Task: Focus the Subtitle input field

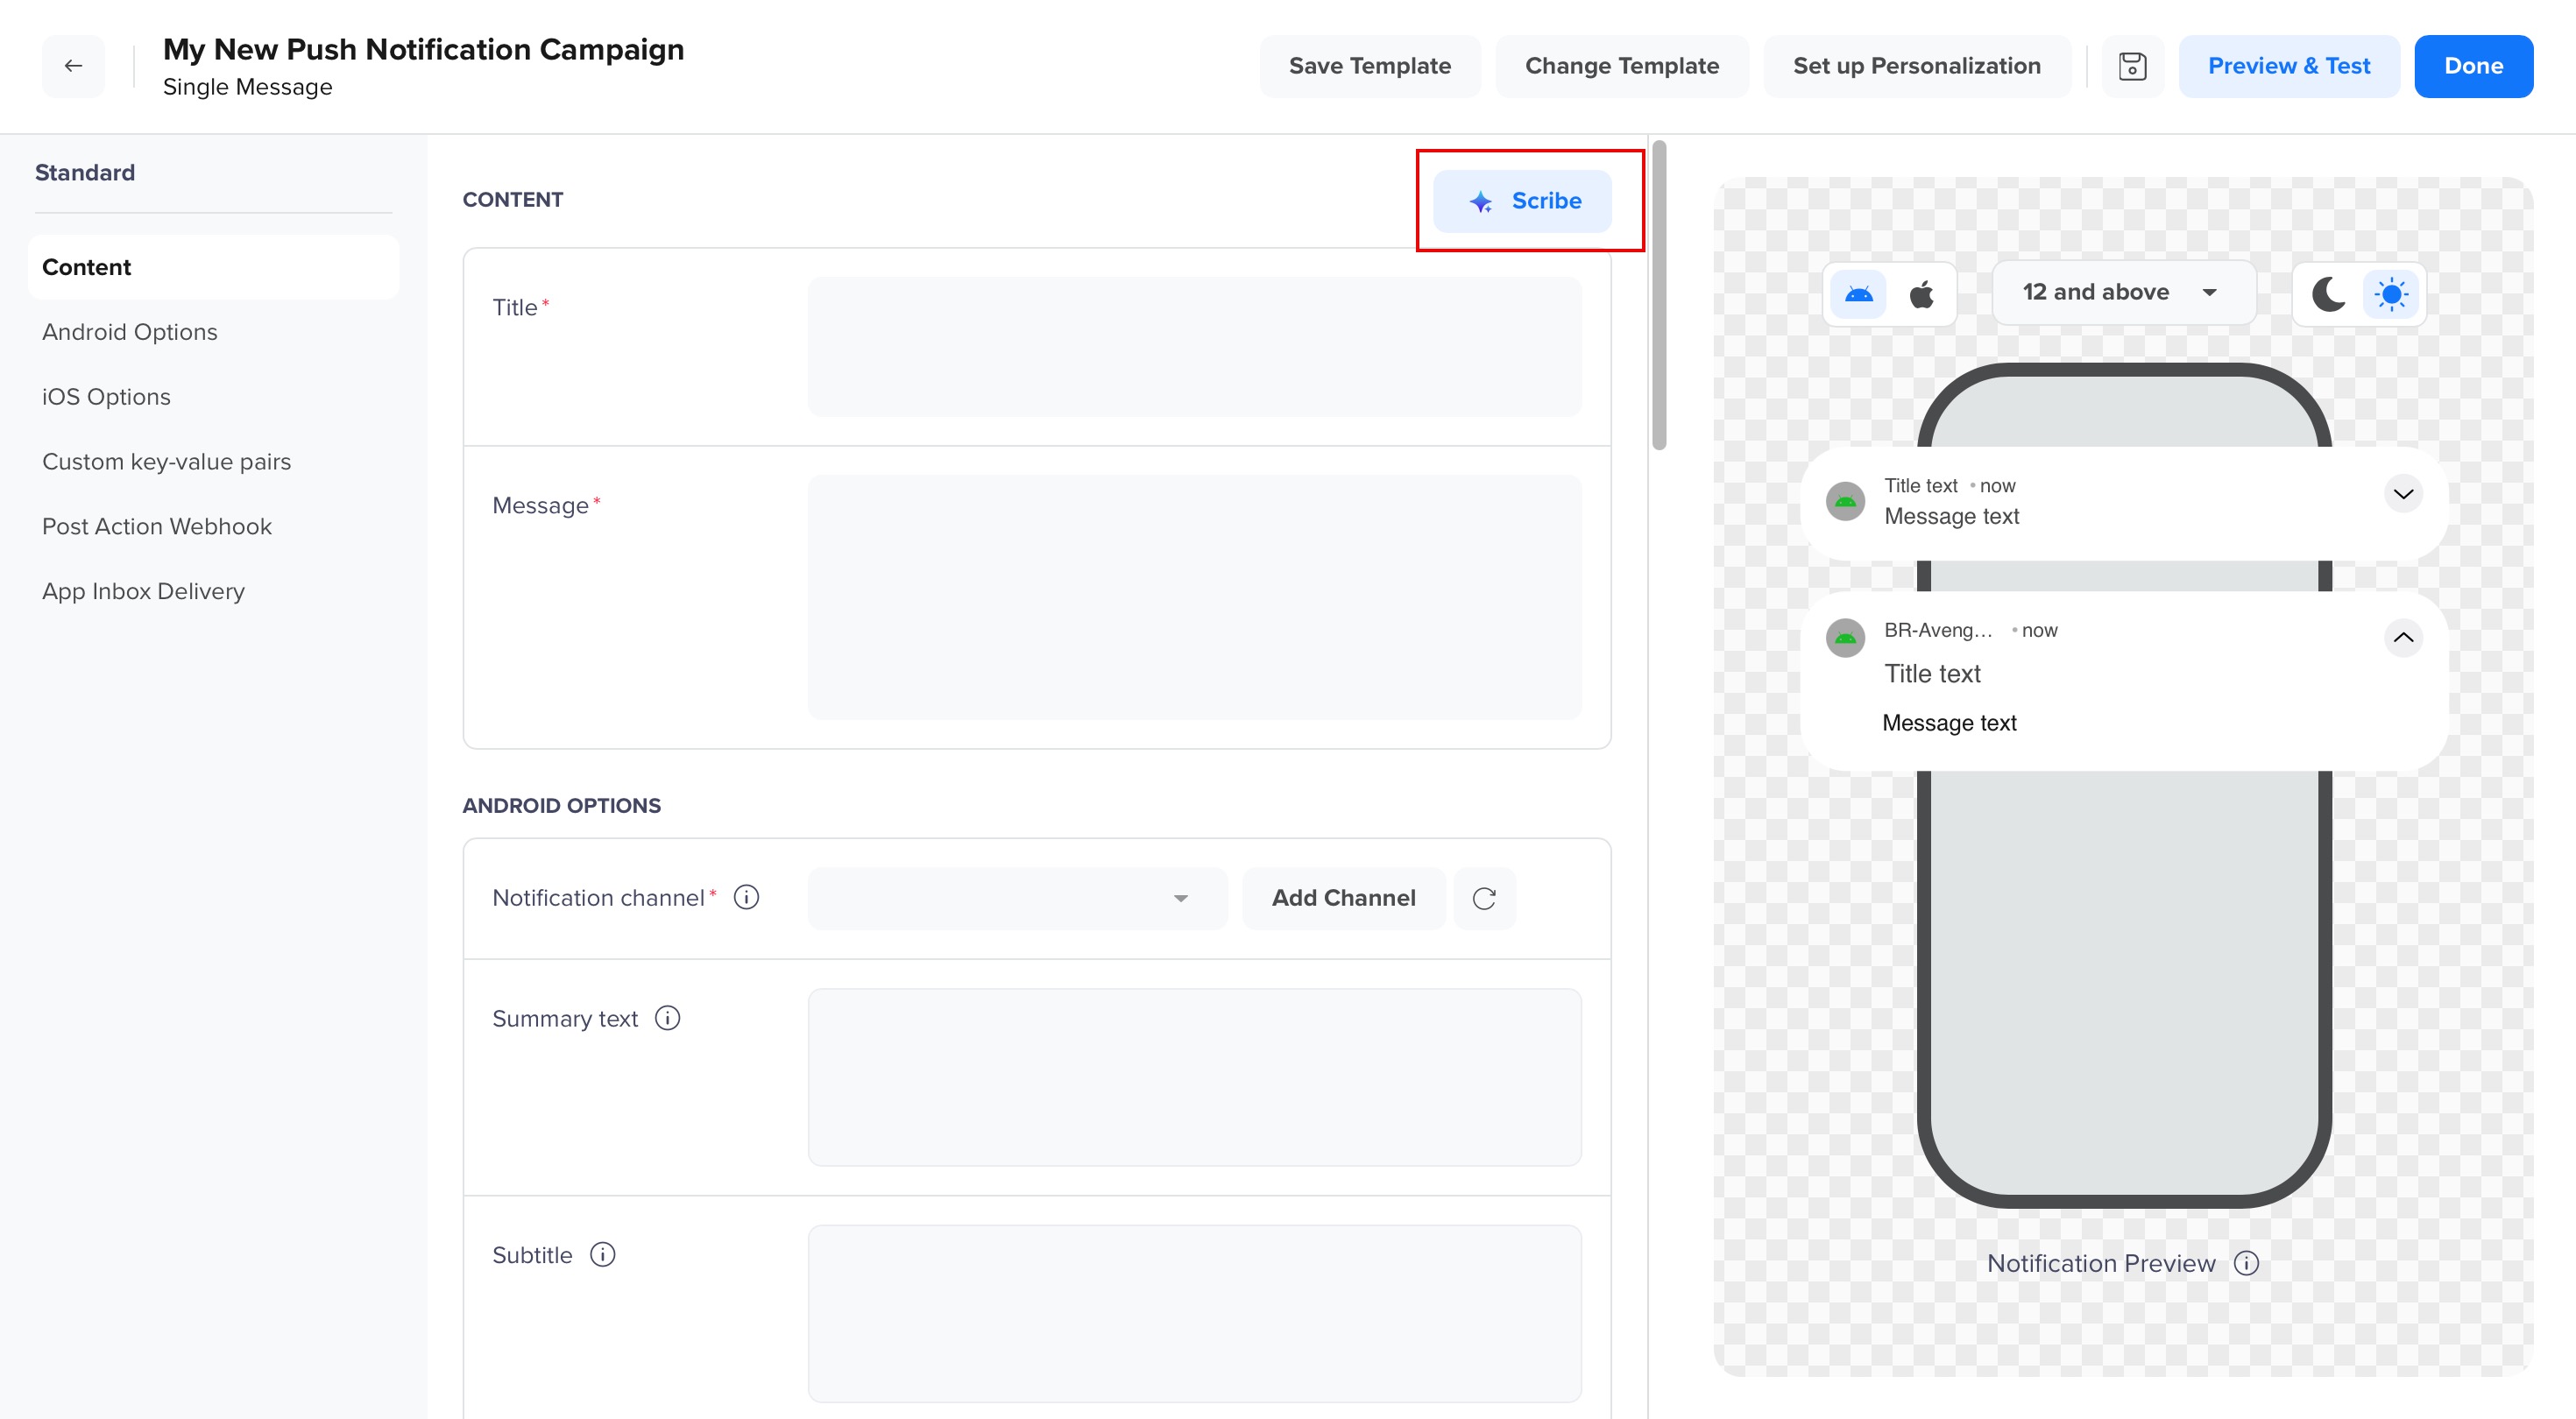Action: 1194,1313
